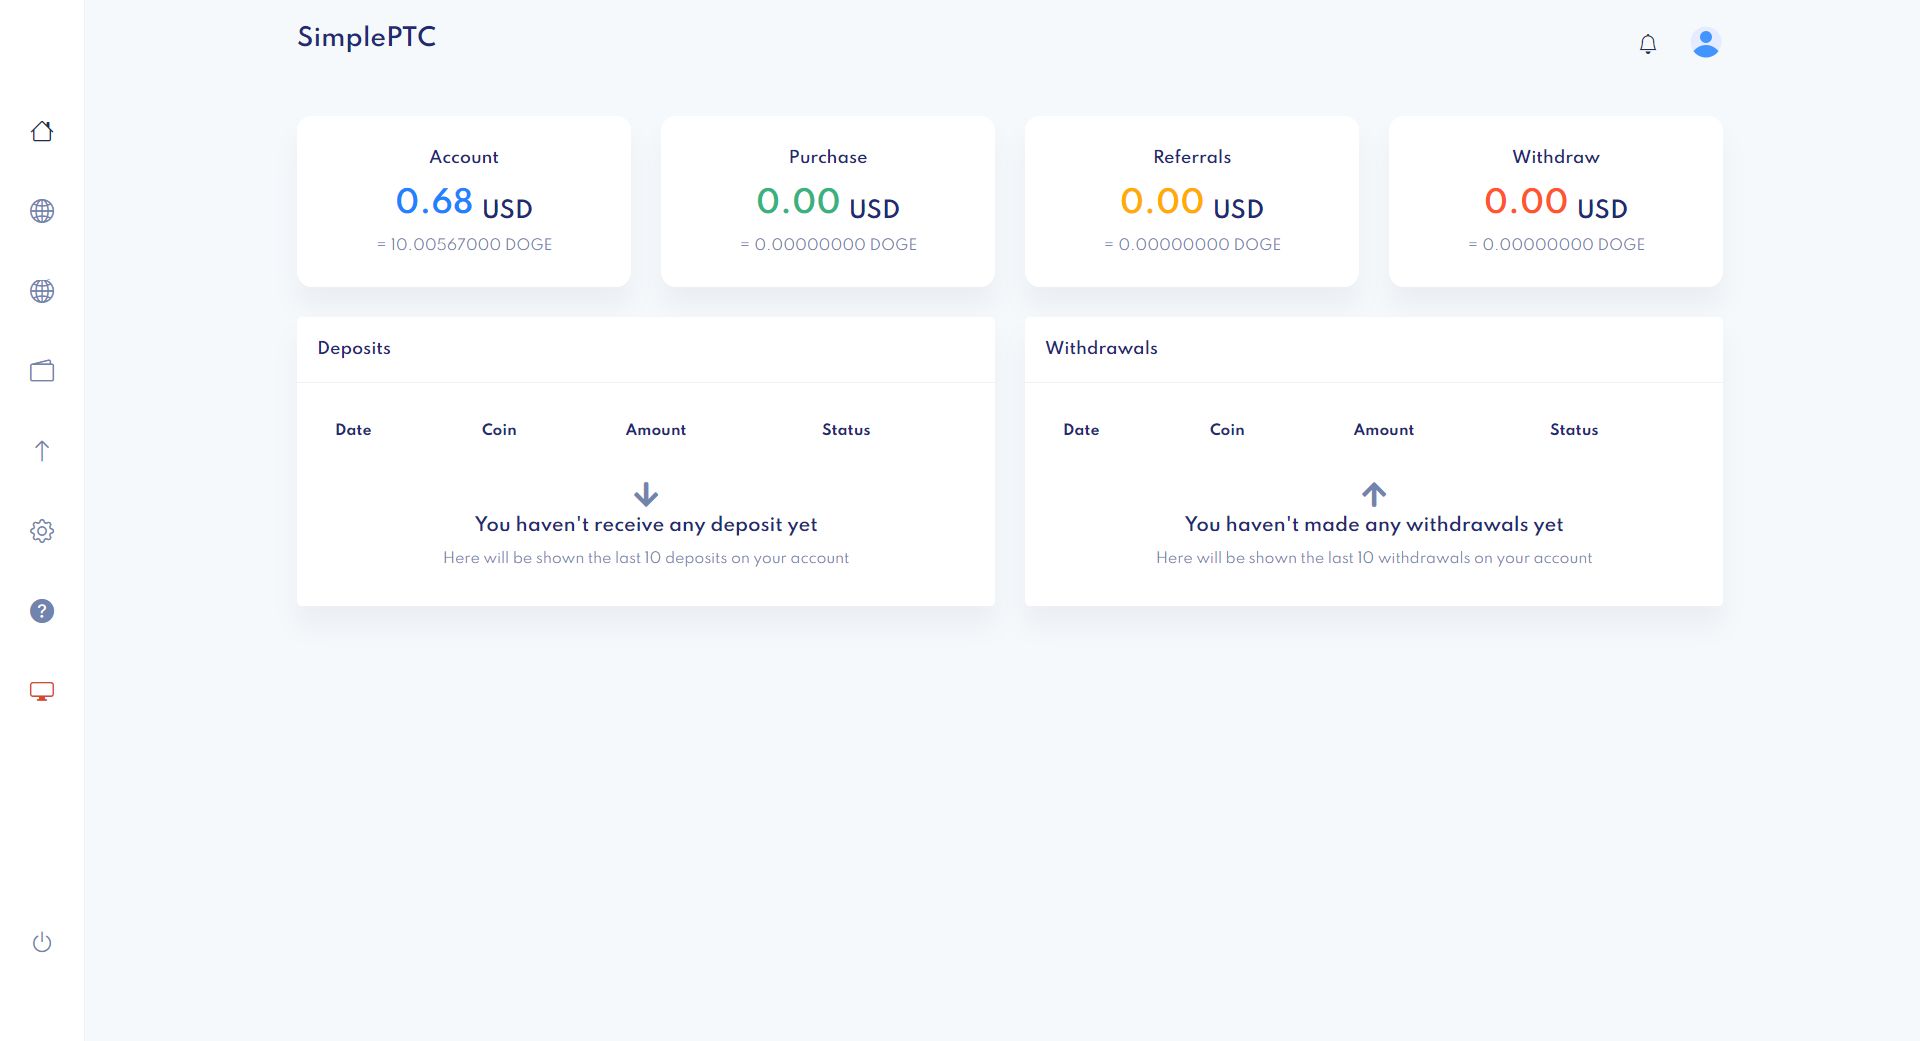The image size is (1920, 1041).
Task: Open notifications with the bell icon
Action: 1648,44
